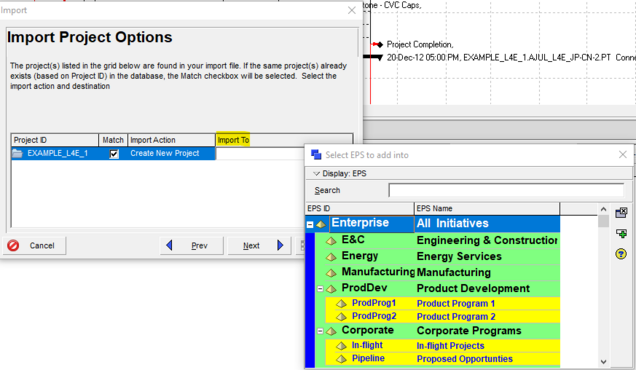Click the Energy EPS node icon
The image size is (636, 370).
pyautogui.click(x=331, y=257)
